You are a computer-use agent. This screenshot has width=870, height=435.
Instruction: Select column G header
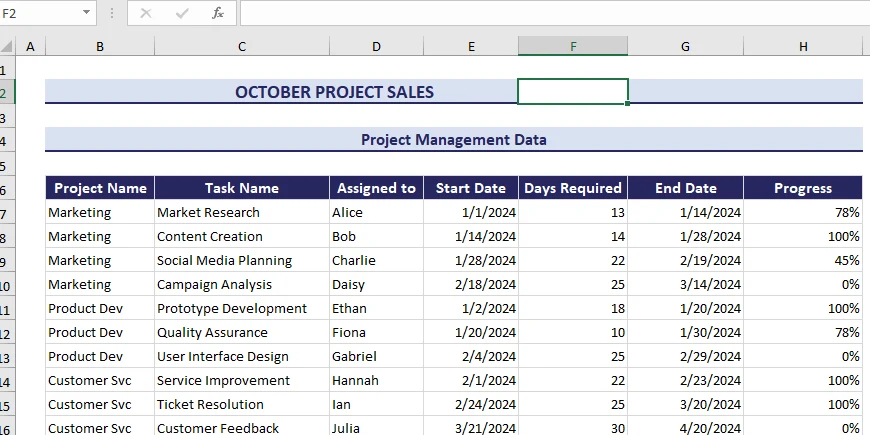click(685, 47)
